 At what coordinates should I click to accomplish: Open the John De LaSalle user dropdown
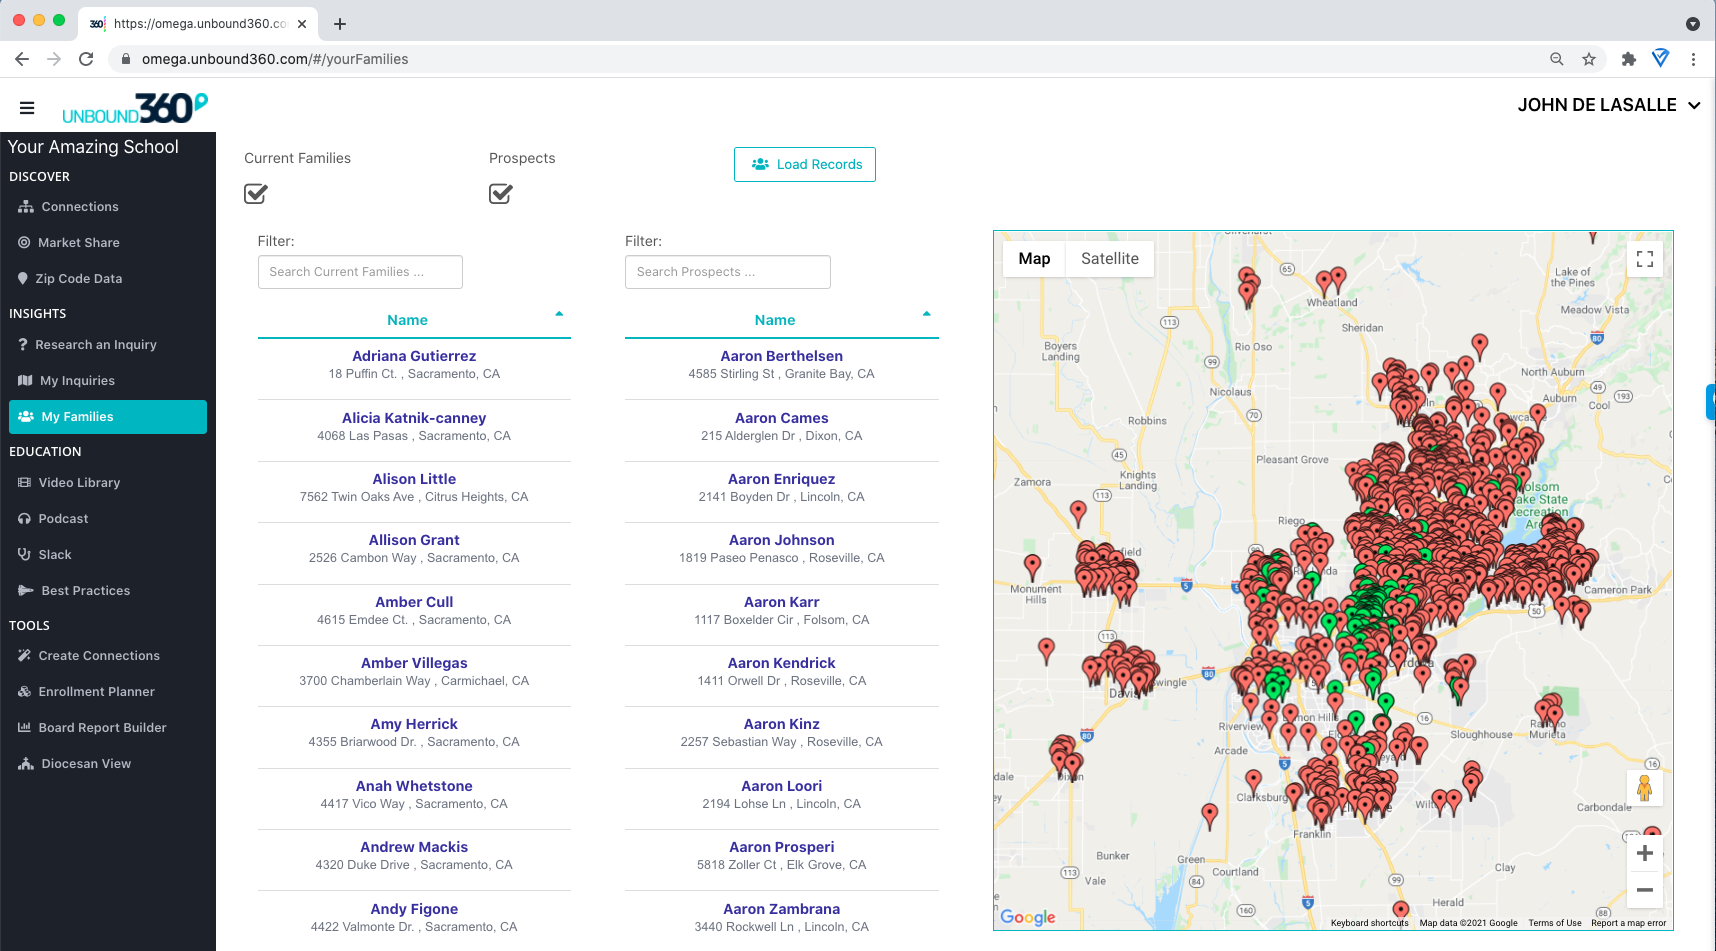click(1609, 105)
